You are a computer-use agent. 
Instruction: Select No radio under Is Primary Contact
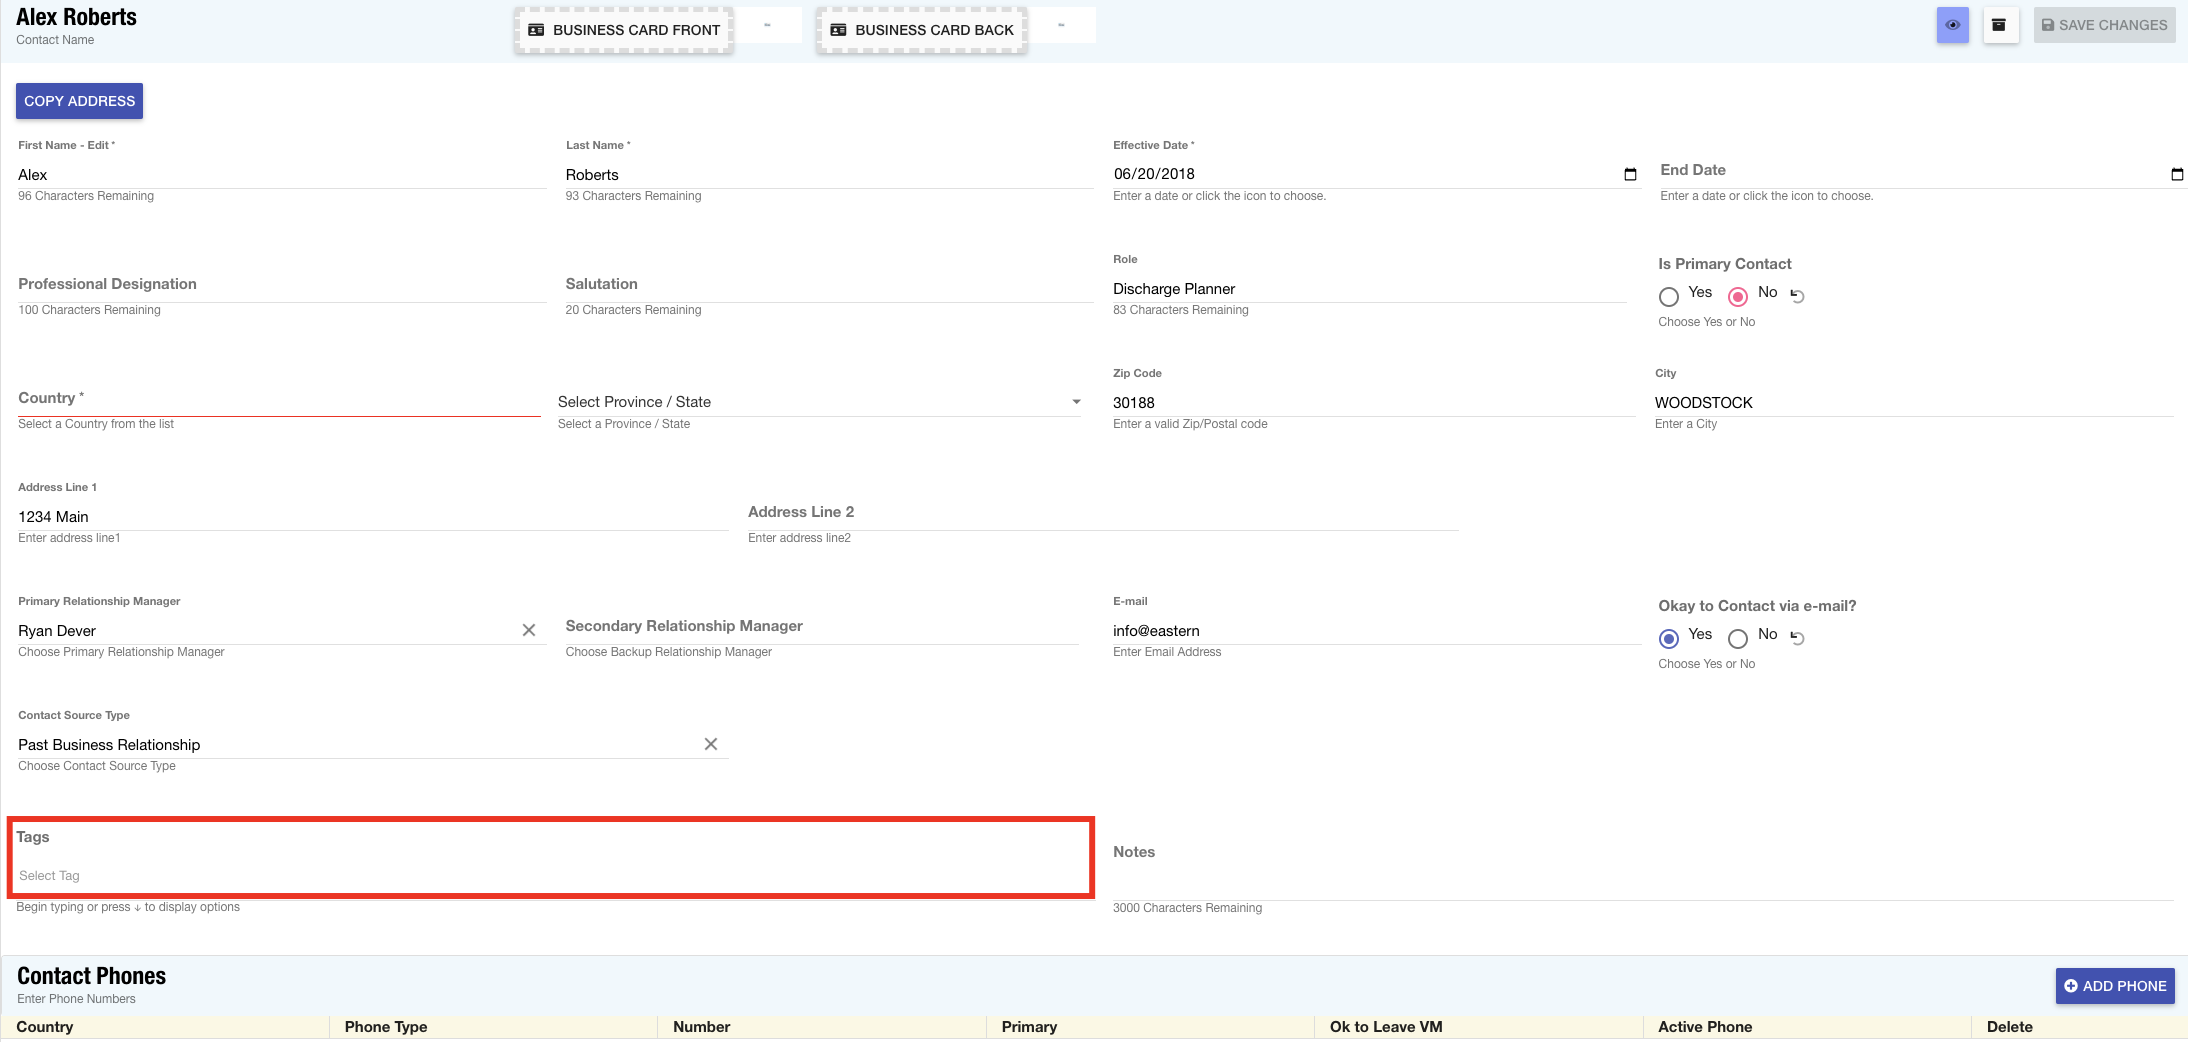point(1736,296)
